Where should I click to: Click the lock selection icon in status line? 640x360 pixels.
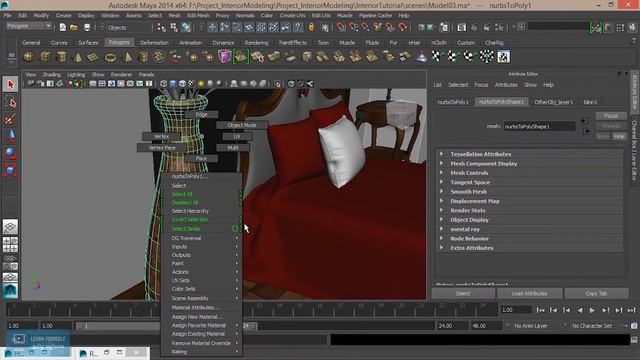(311, 27)
